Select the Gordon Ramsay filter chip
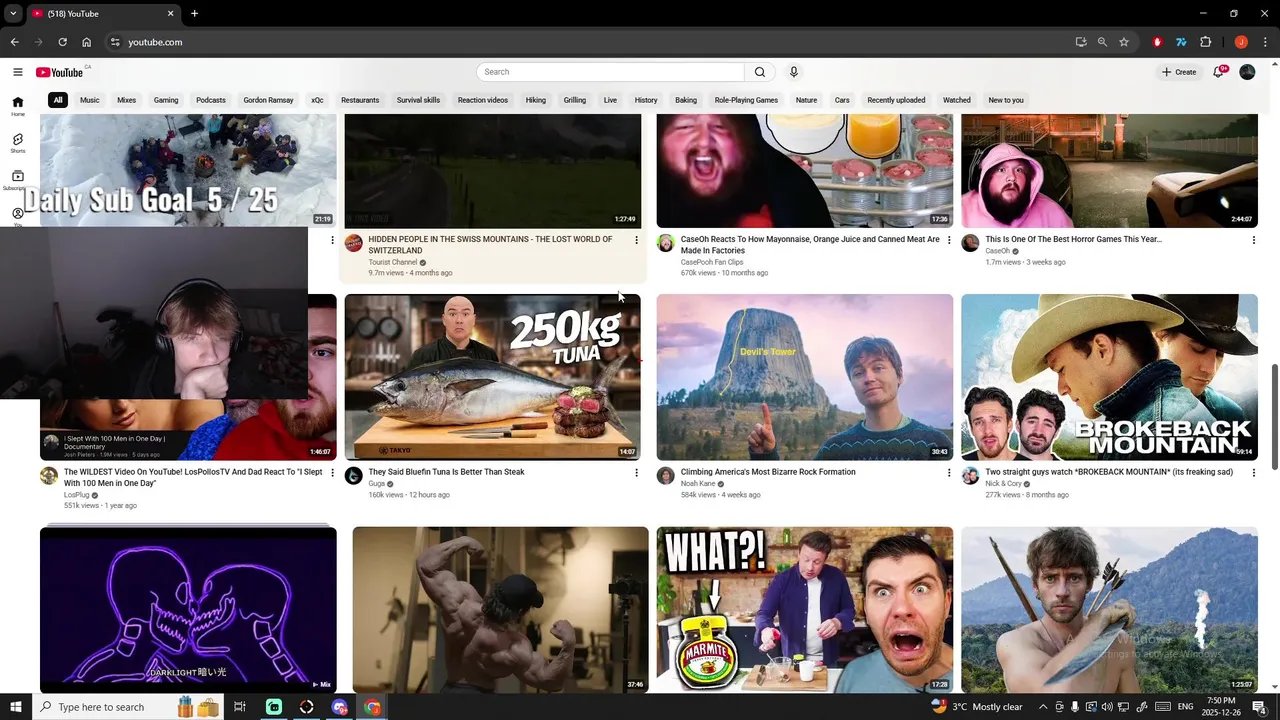This screenshot has height=720, width=1280. point(268,100)
